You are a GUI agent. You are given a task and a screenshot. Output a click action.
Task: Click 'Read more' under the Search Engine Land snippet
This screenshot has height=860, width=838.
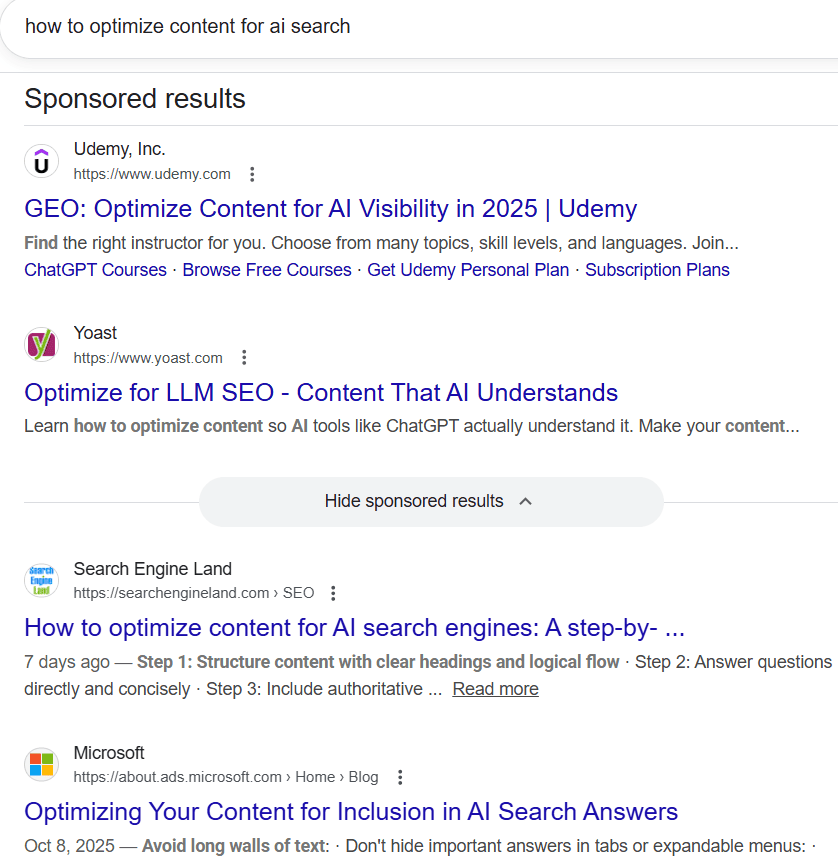click(495, 688)
